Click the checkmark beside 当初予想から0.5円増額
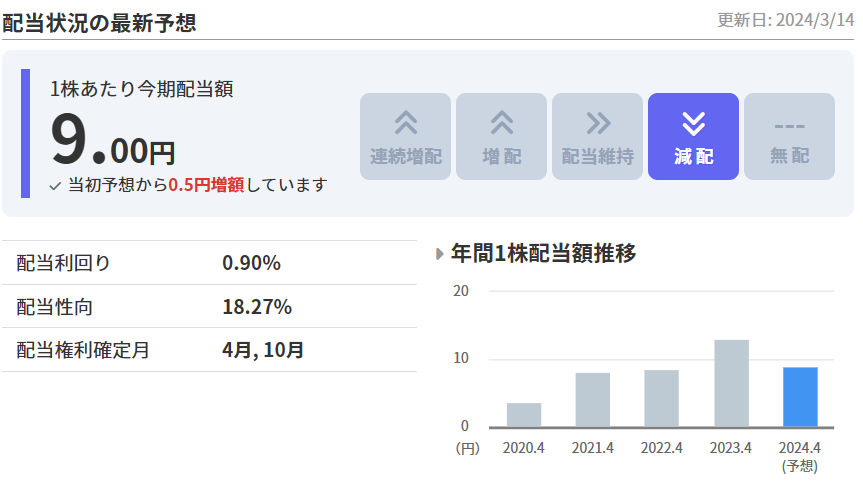Image resolution: width=863 pixels, height=481 pixels. click(56, 186)
